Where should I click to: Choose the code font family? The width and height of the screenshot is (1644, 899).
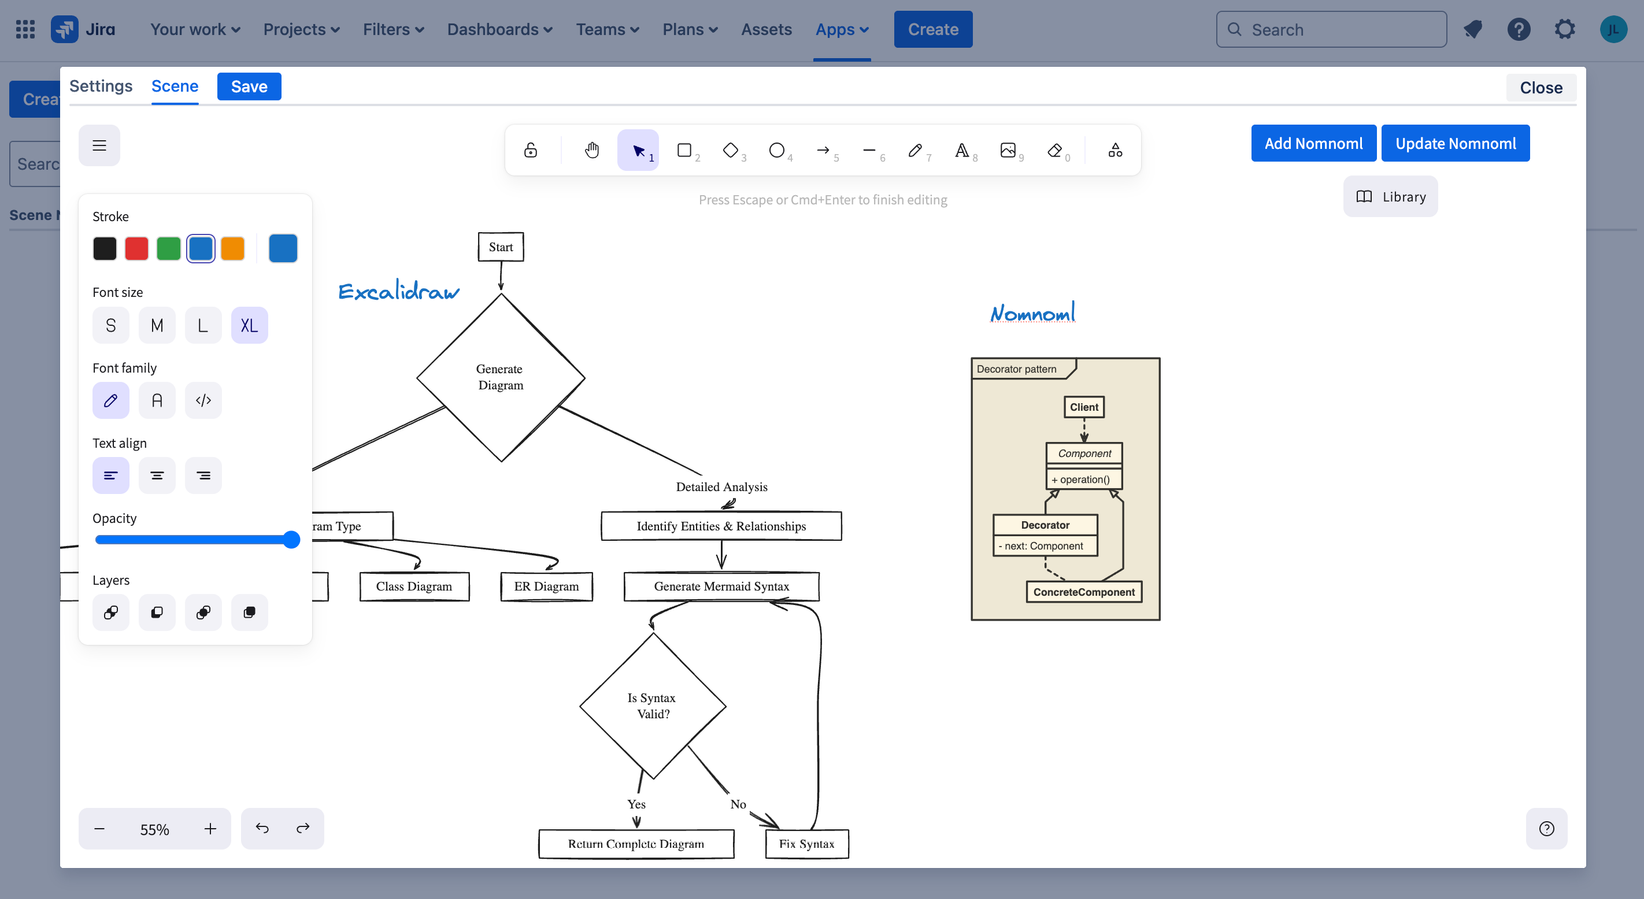203,400
